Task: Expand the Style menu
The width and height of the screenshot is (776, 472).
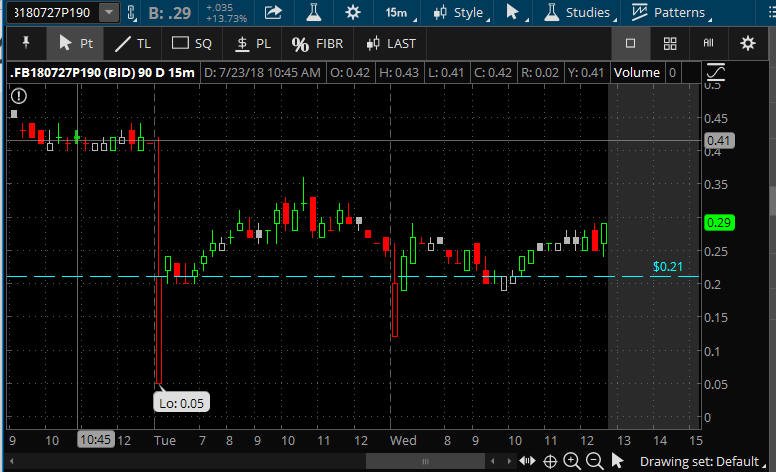Action: pos(461,12)
